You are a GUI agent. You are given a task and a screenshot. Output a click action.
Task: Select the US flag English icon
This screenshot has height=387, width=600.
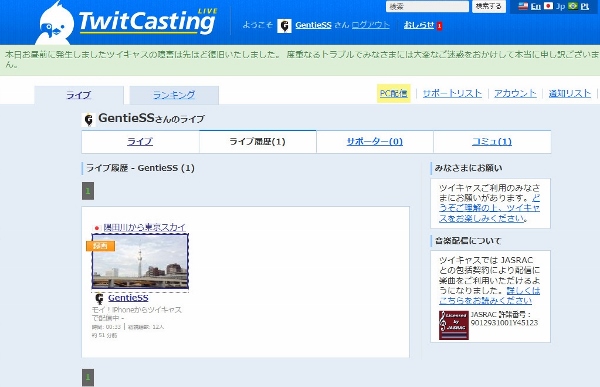click(523, 6)
